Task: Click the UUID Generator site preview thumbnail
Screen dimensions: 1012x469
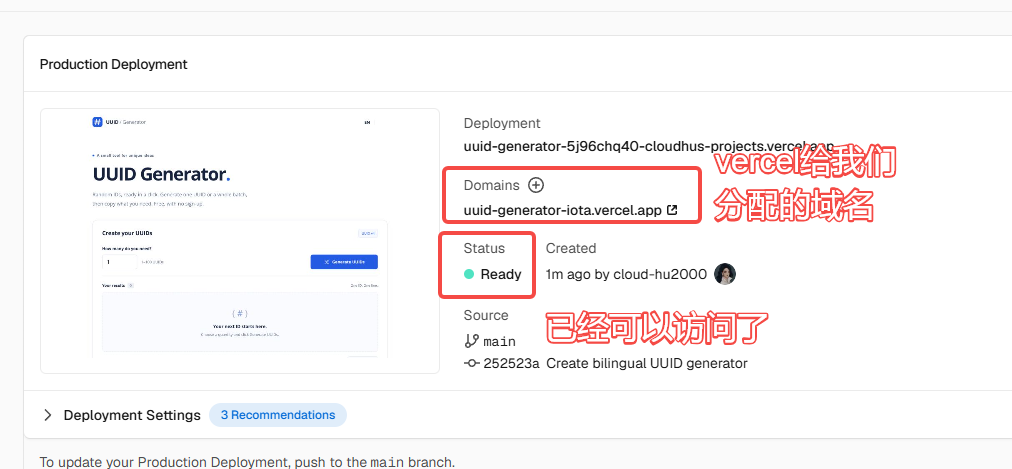Action: pyautogui.click(x=240, y=241)
